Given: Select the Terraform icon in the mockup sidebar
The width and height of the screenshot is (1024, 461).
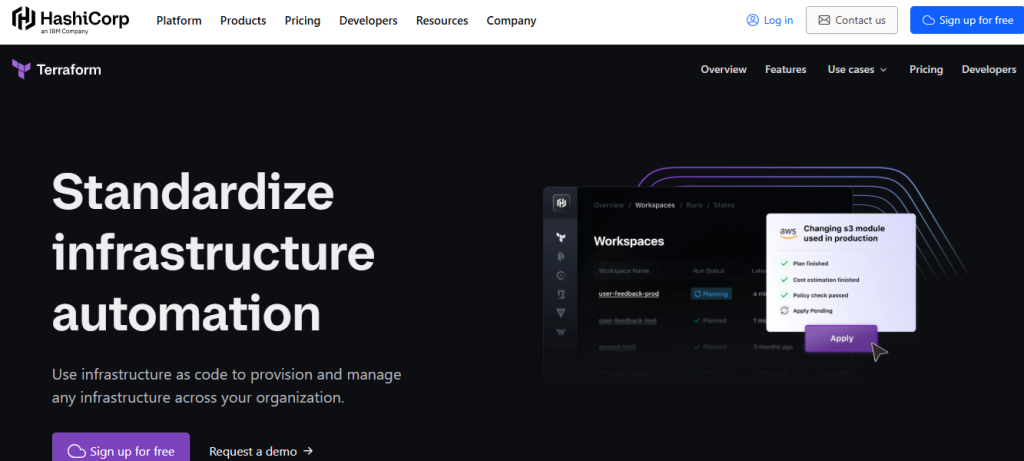Looking at the screenshot, I should [560, 237].
